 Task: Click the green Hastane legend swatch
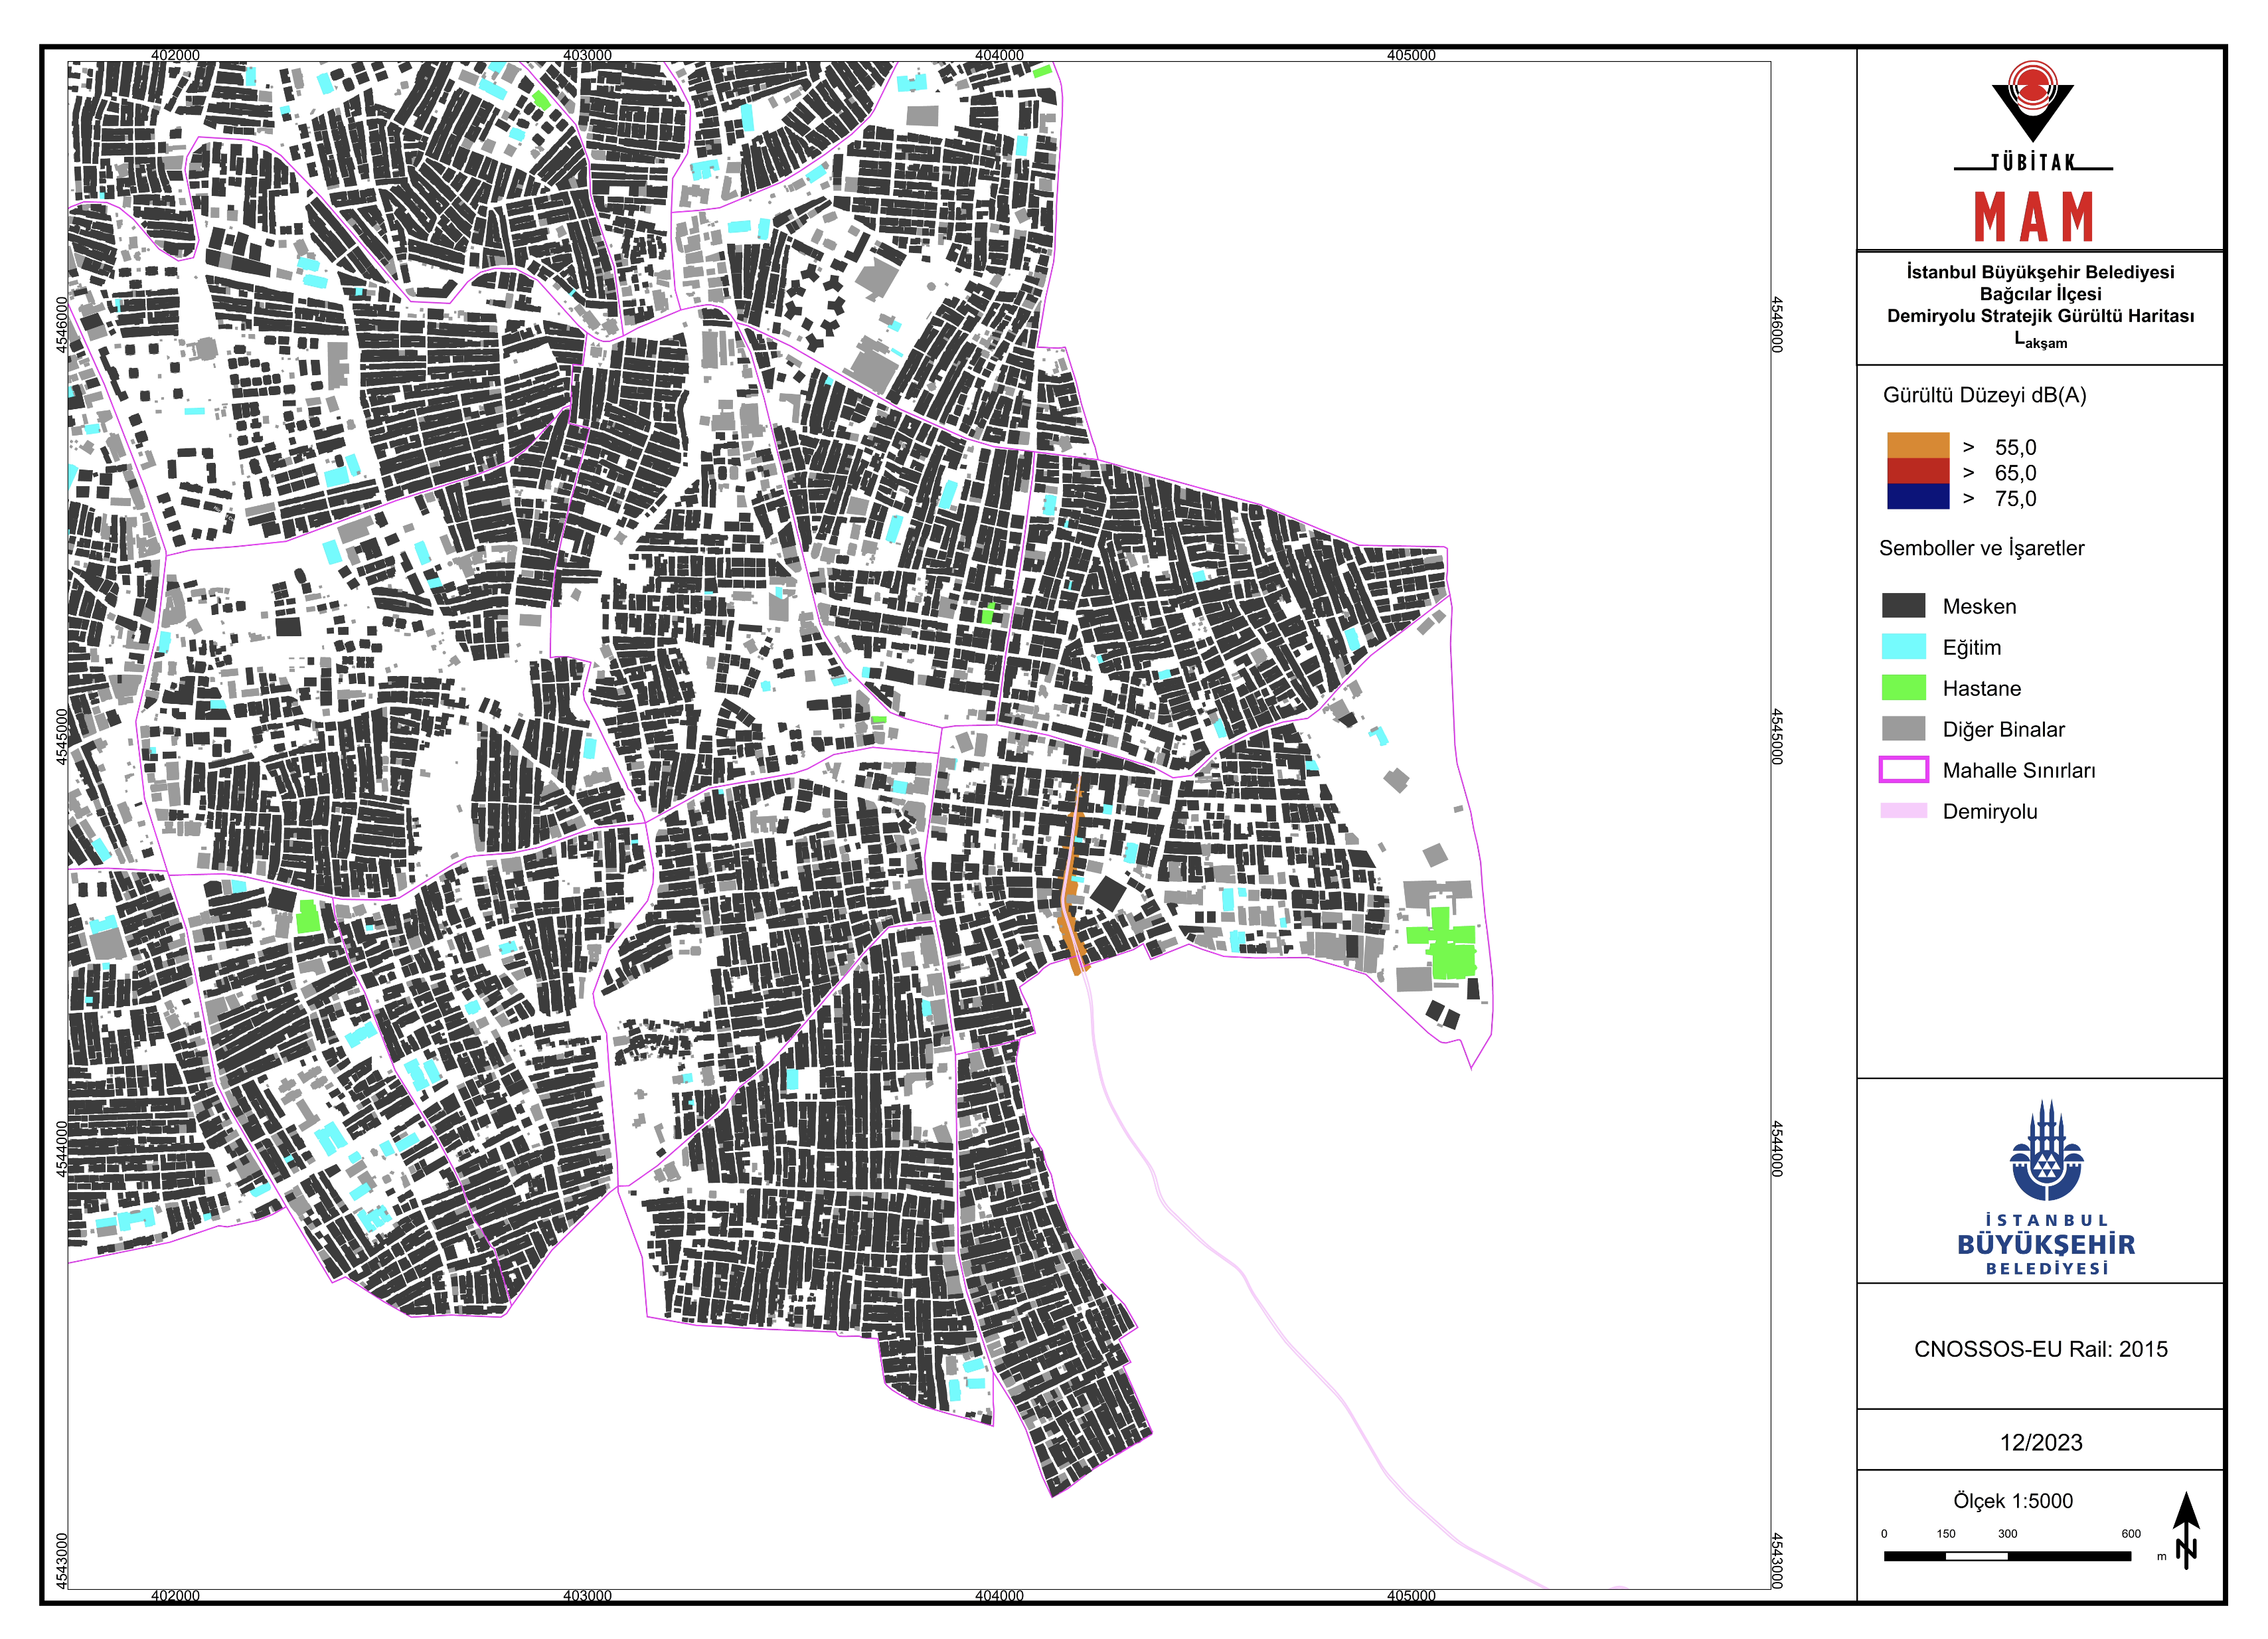click(x=1904, y=687)
